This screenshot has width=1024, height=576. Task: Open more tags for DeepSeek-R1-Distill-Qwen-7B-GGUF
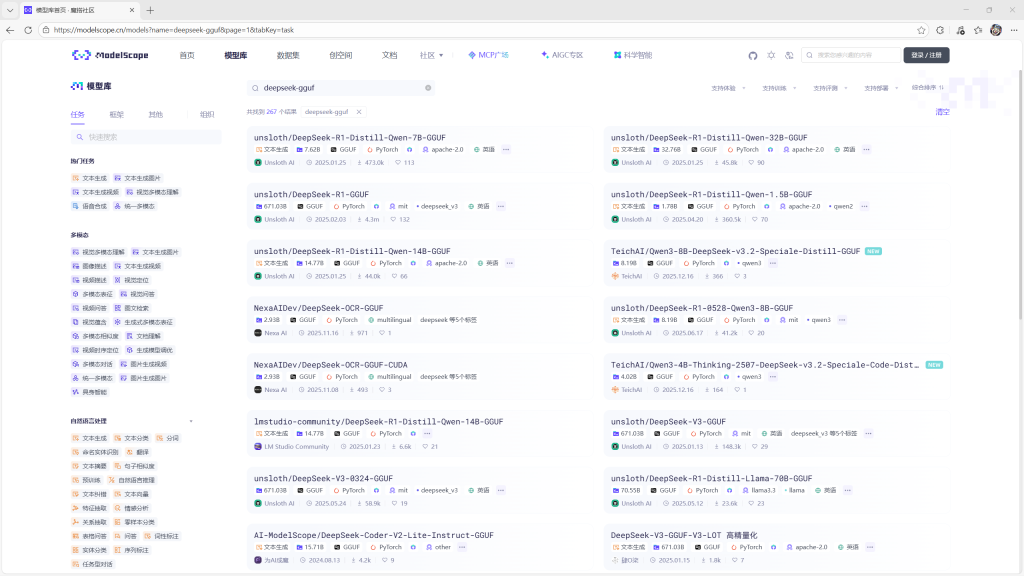[x=506, y=149]
